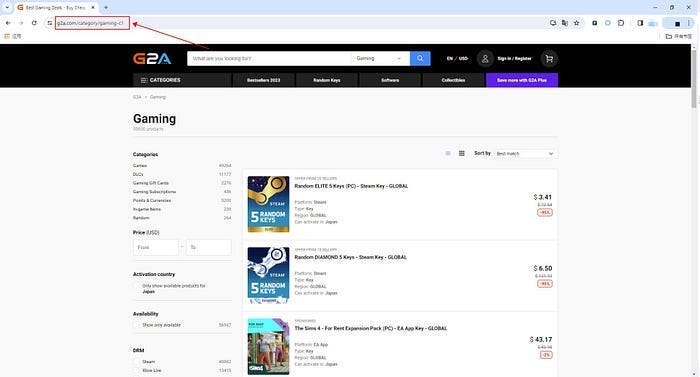Switch to grid view layout icon
Image resolution: width=700 pixels, height=377 pixels.
(462, 153)
